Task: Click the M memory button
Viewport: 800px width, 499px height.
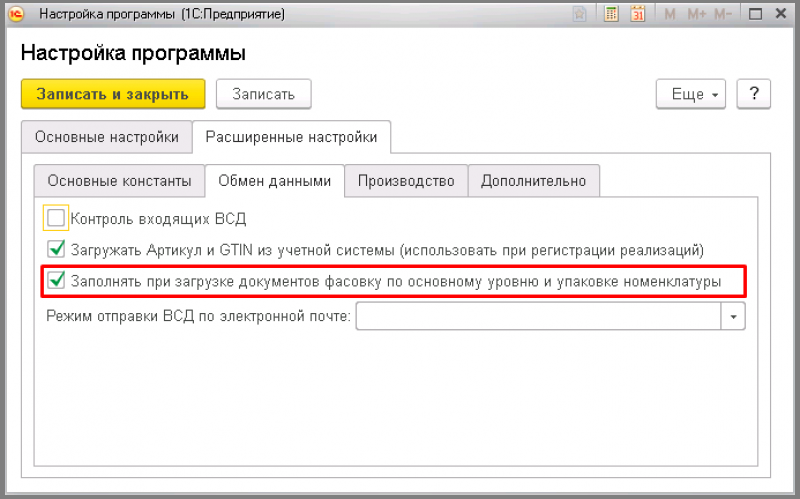Action: pyautogui.click(x=670, y=14)
